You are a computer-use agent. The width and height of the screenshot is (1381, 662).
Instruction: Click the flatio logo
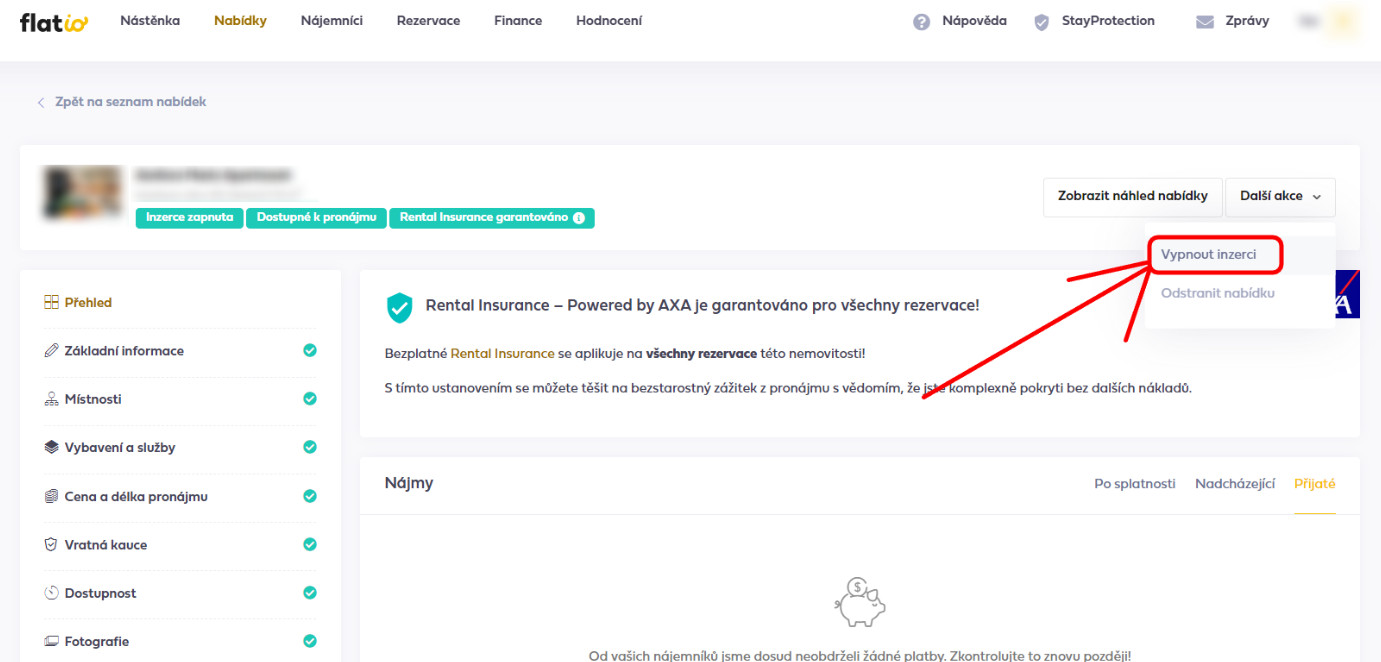coord(54,21)
